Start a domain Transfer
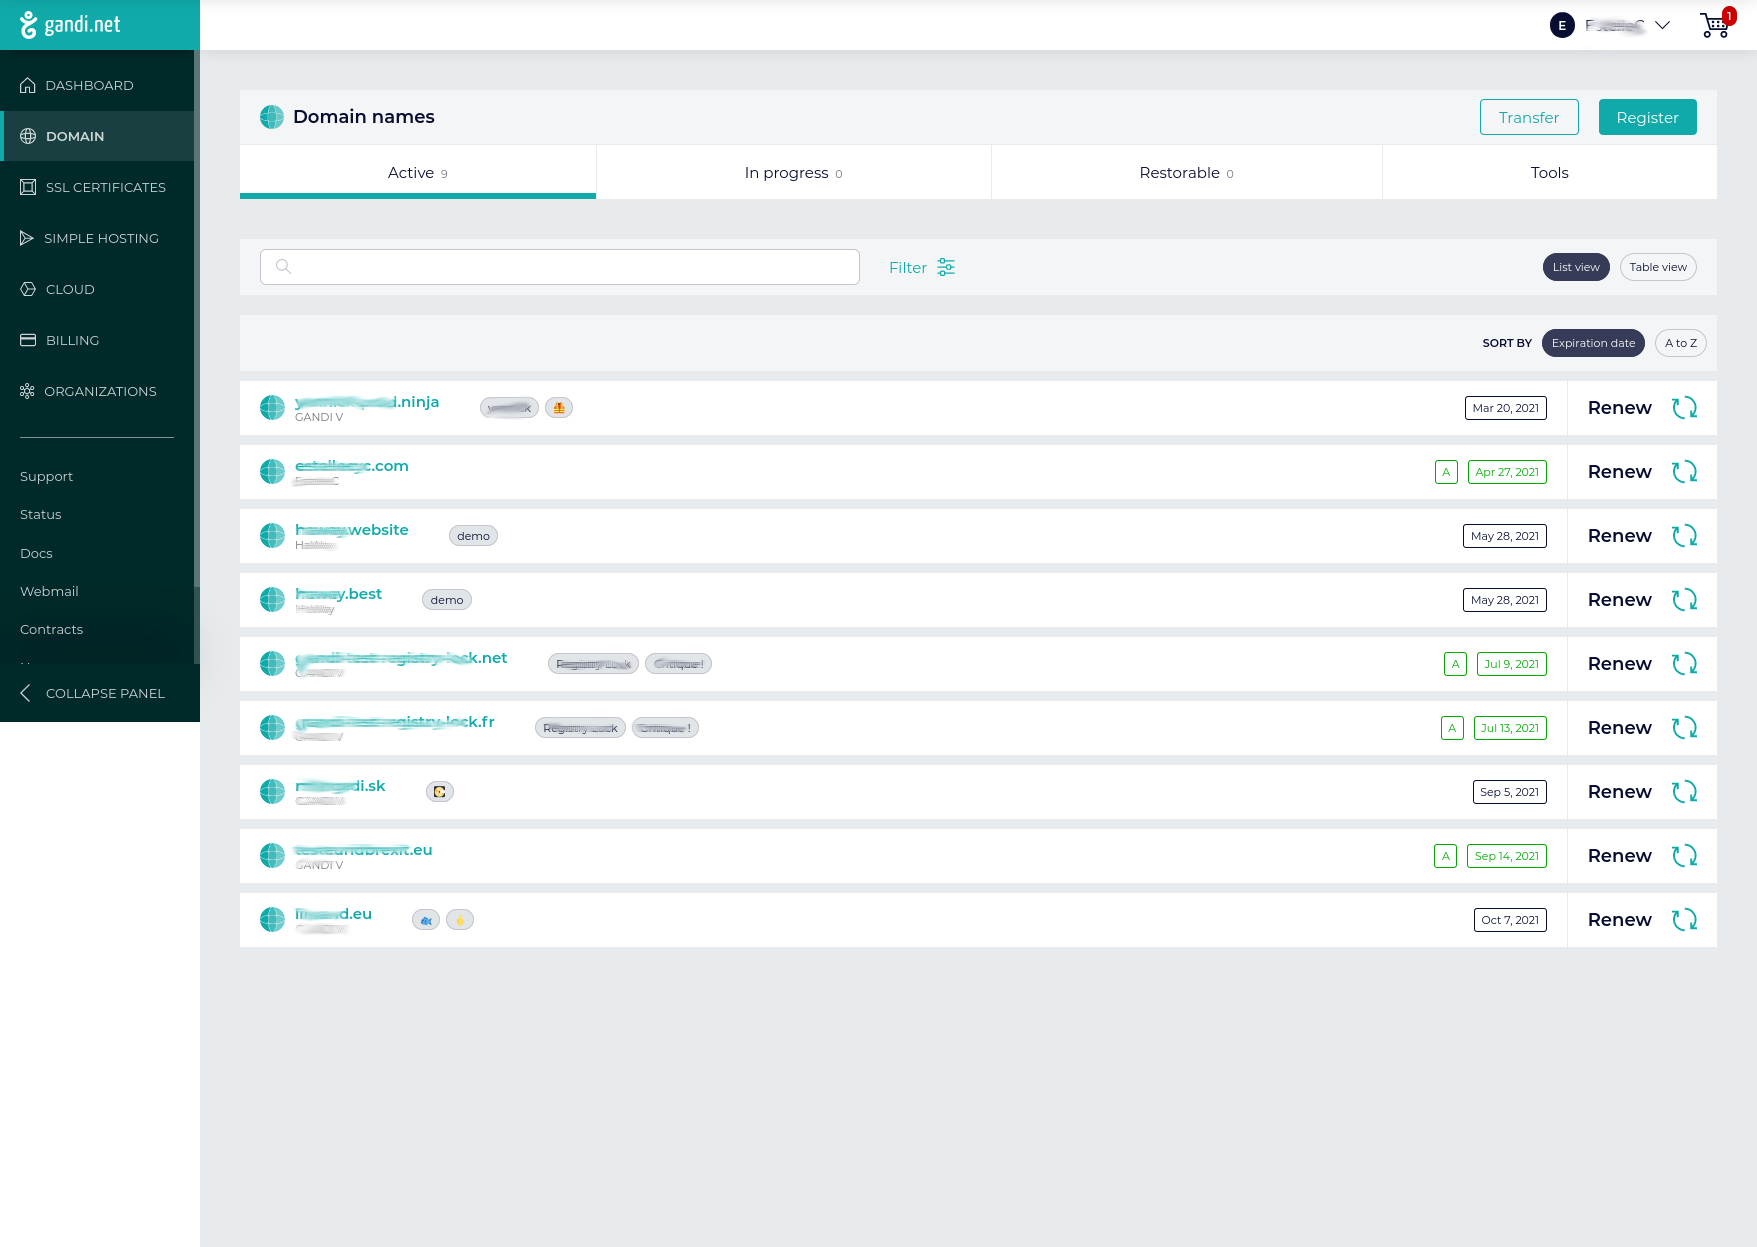The image size is (1757, 1247). pyautogui.click(x=1529, y=117)
